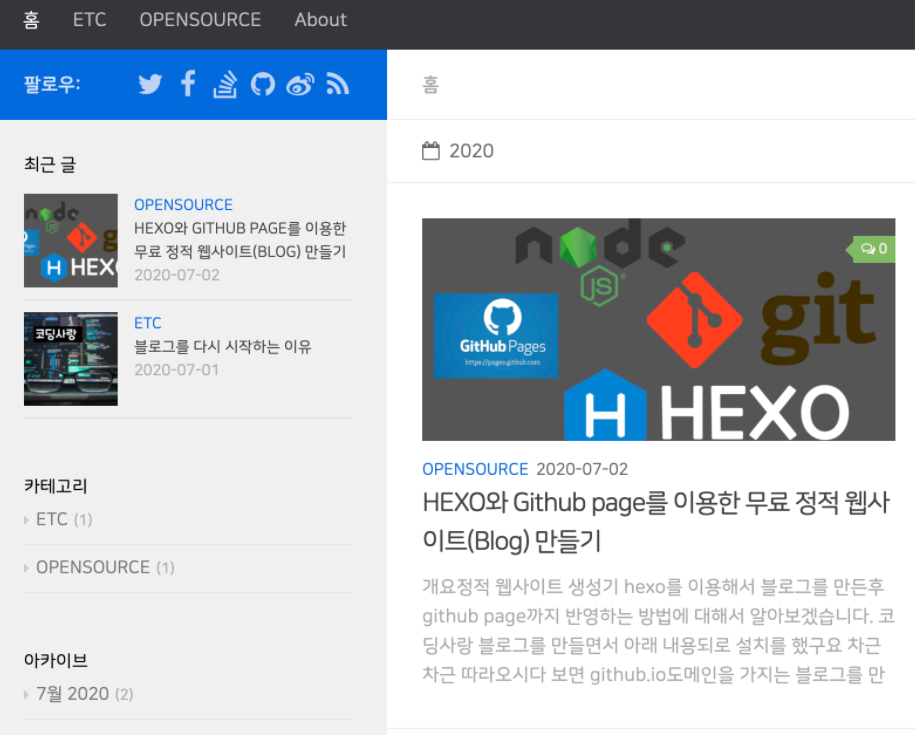
Task: Open HEXO post thumbnail in recent posts
Action: 71,241
